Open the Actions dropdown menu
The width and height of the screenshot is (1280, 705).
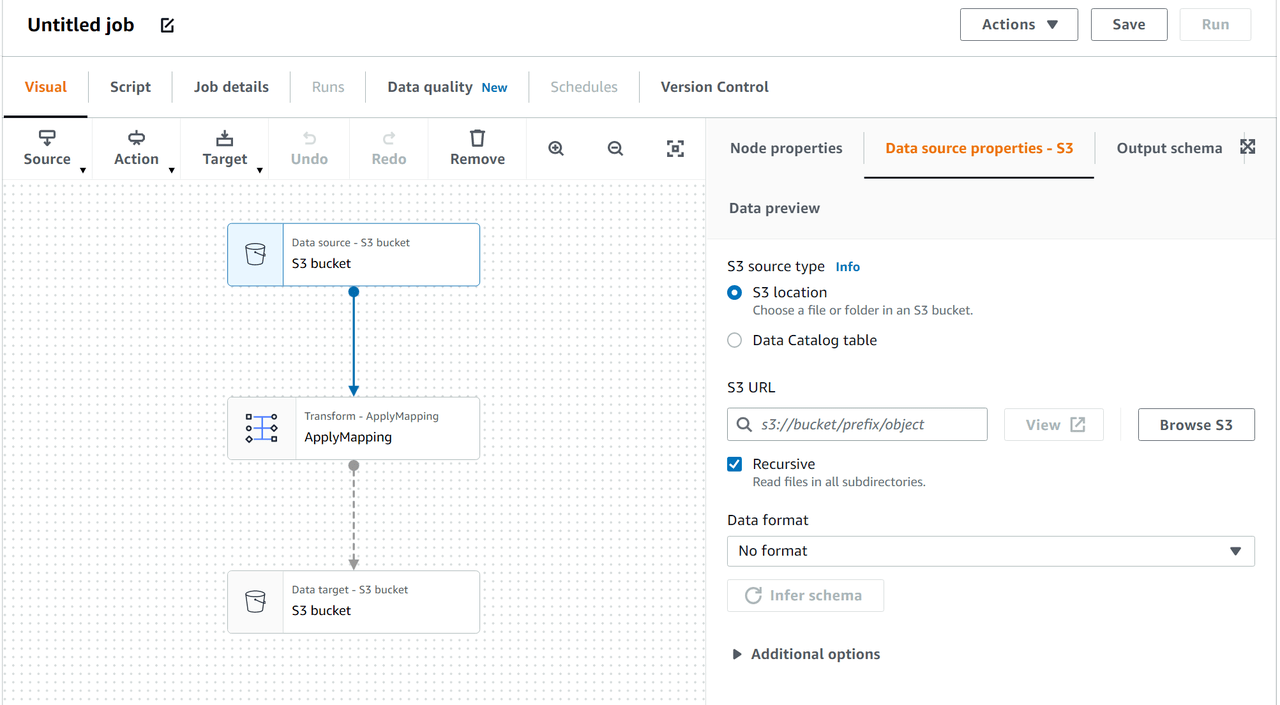1018,24
